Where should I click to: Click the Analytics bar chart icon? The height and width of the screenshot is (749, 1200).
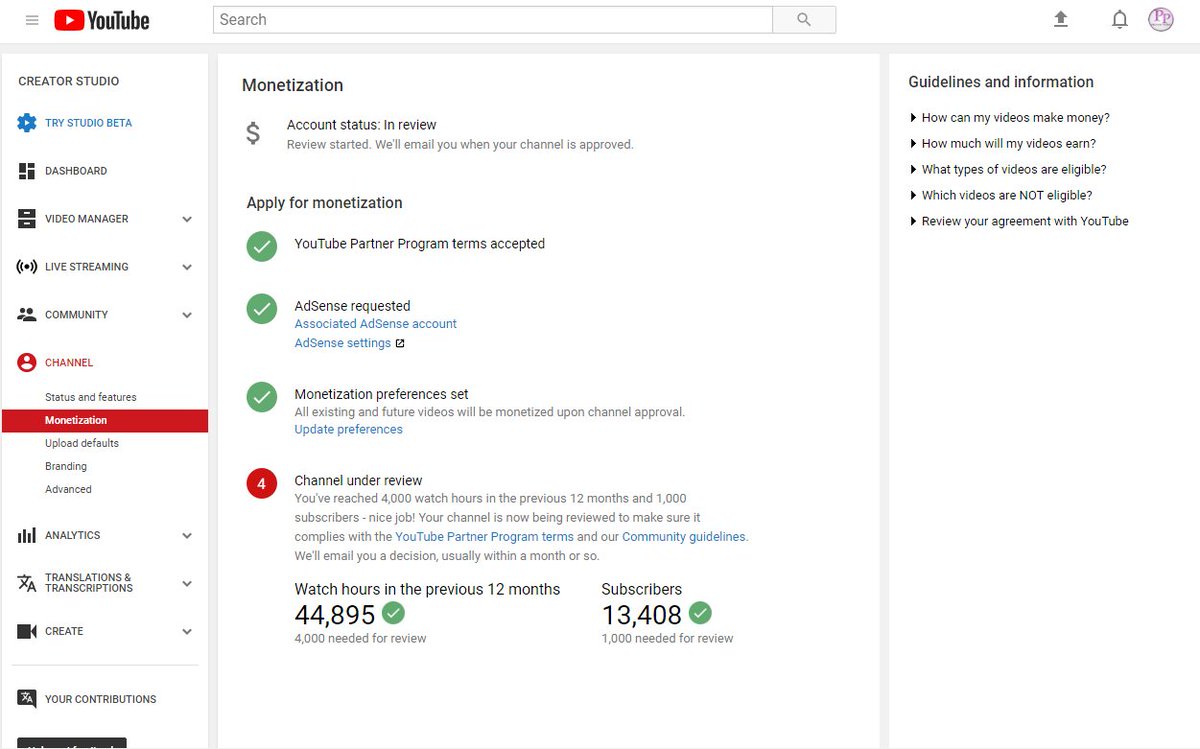(27, 535)
